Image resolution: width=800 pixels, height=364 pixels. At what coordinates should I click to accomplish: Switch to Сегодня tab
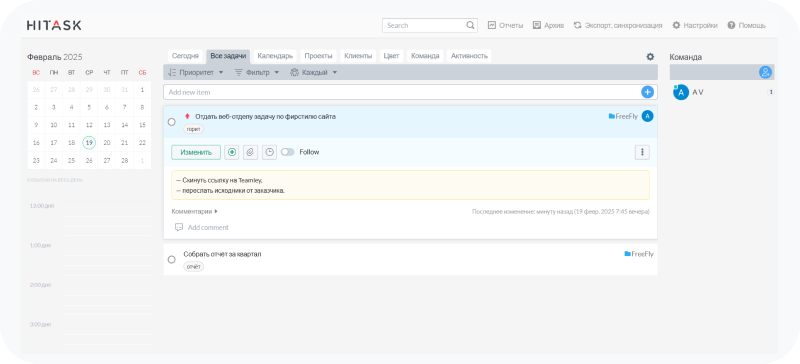click(185, 56)
